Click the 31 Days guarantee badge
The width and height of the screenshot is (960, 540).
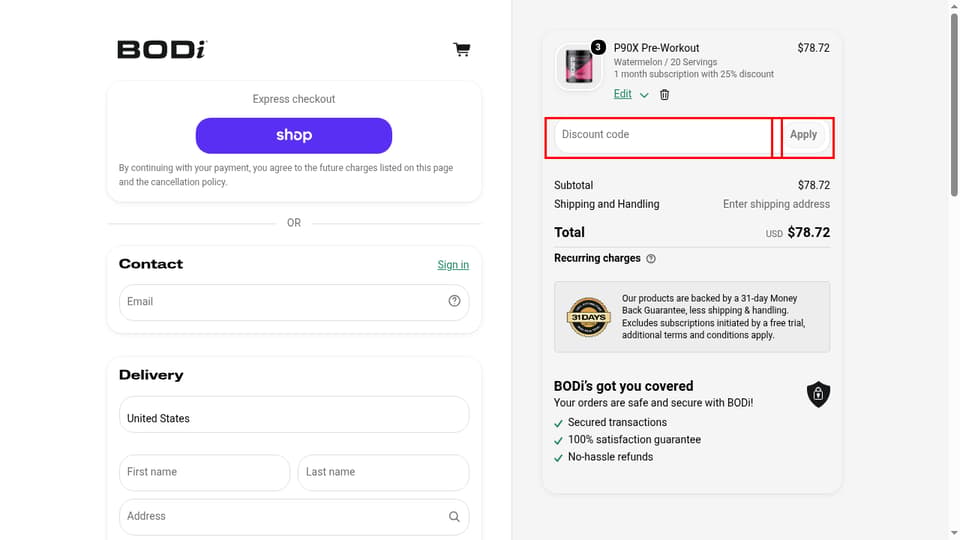pyautogui.click(x=588, y=317)
